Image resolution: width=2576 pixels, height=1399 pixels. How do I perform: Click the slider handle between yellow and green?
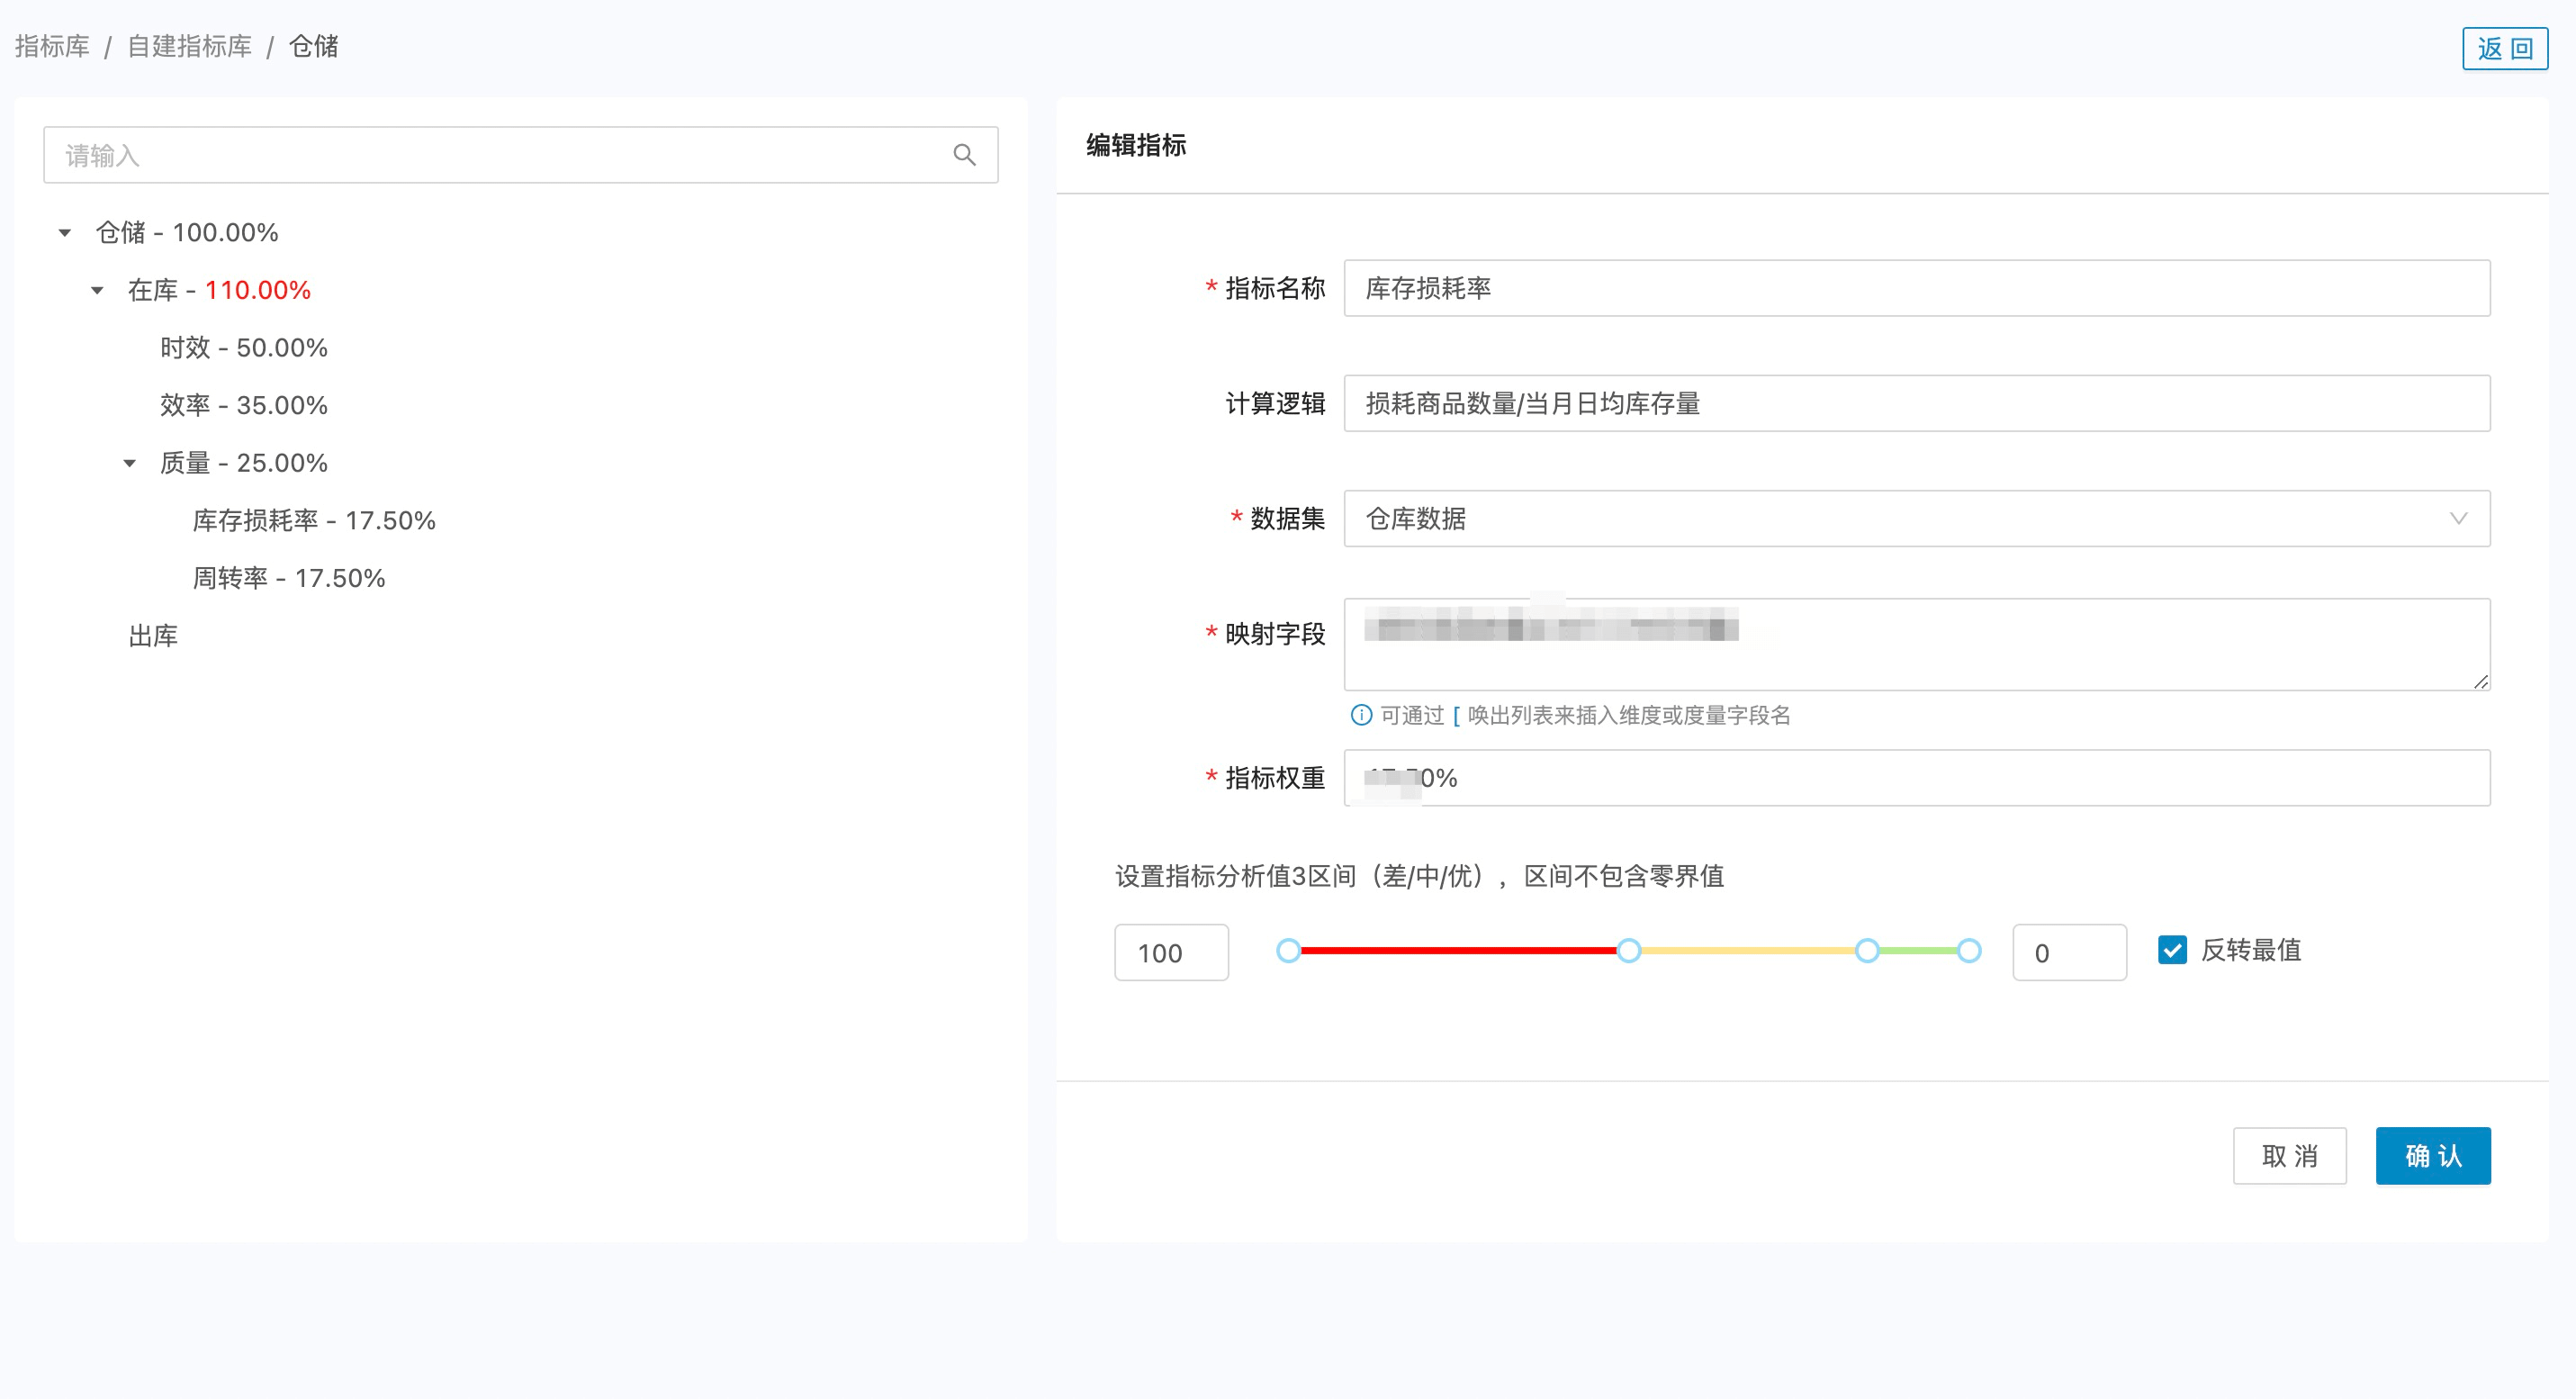pyautogui.click(x=1867, y=951)
